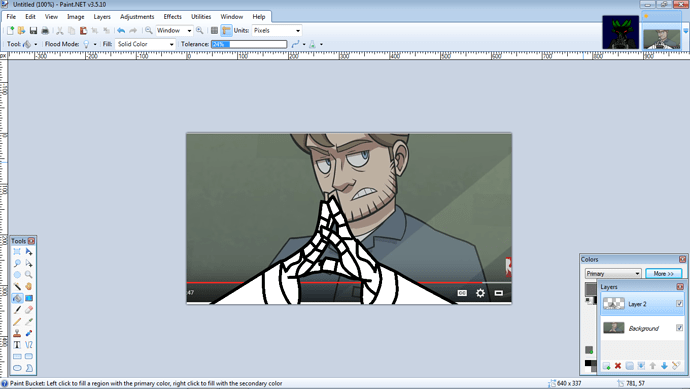
Task: Select the Eraser tool
Action: coord(29,310)
